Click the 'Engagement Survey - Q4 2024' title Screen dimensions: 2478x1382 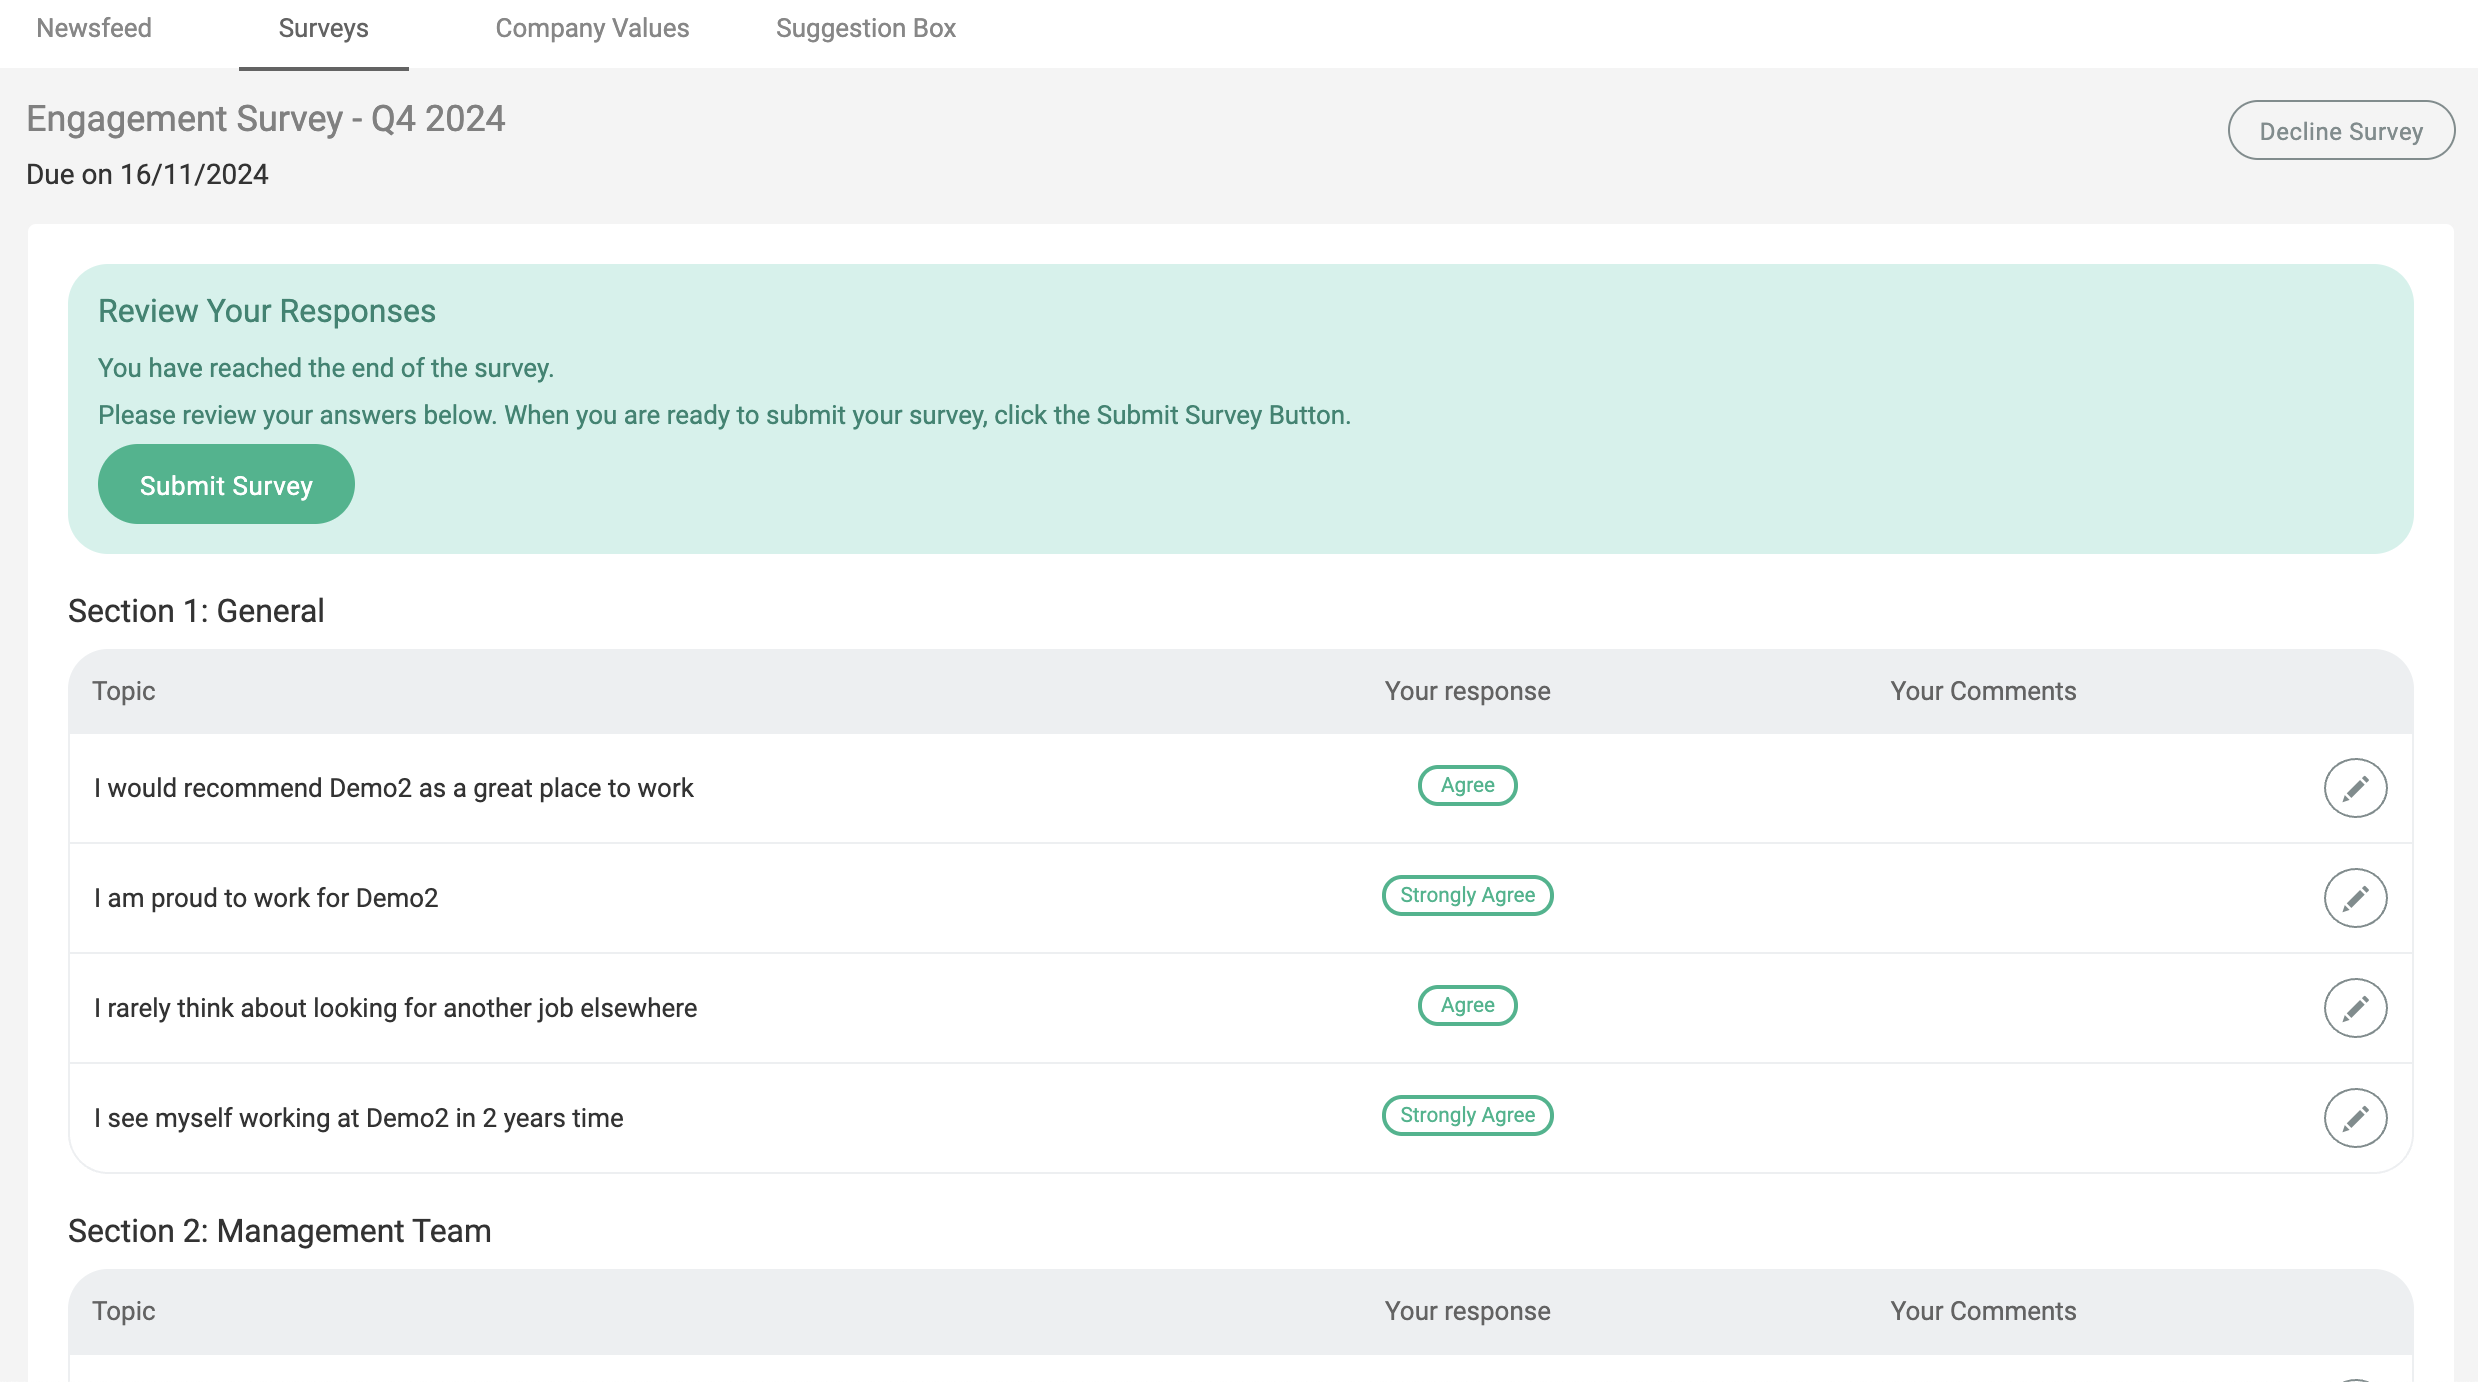point(266,119)
